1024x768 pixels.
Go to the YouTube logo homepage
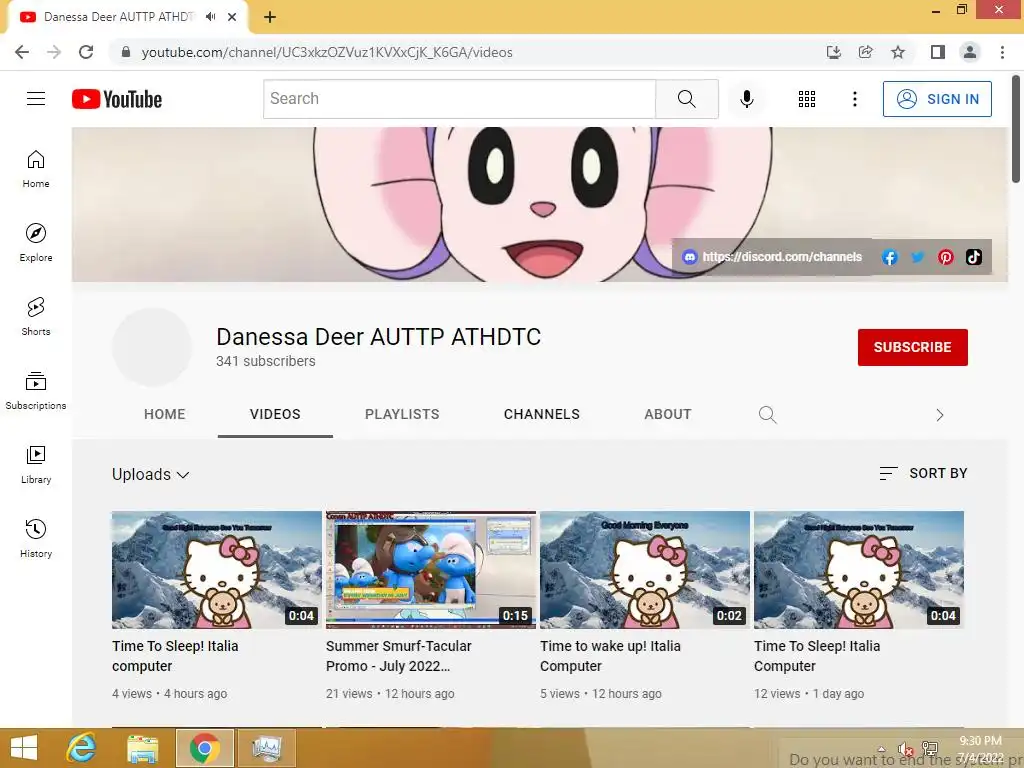tap(117, 99)
